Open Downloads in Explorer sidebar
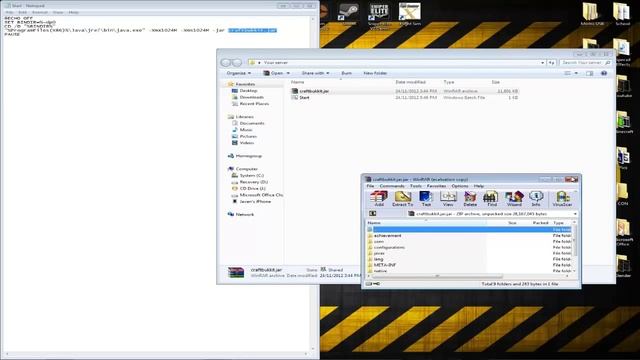Screen dimensions: 640x360 pos(251,97)
